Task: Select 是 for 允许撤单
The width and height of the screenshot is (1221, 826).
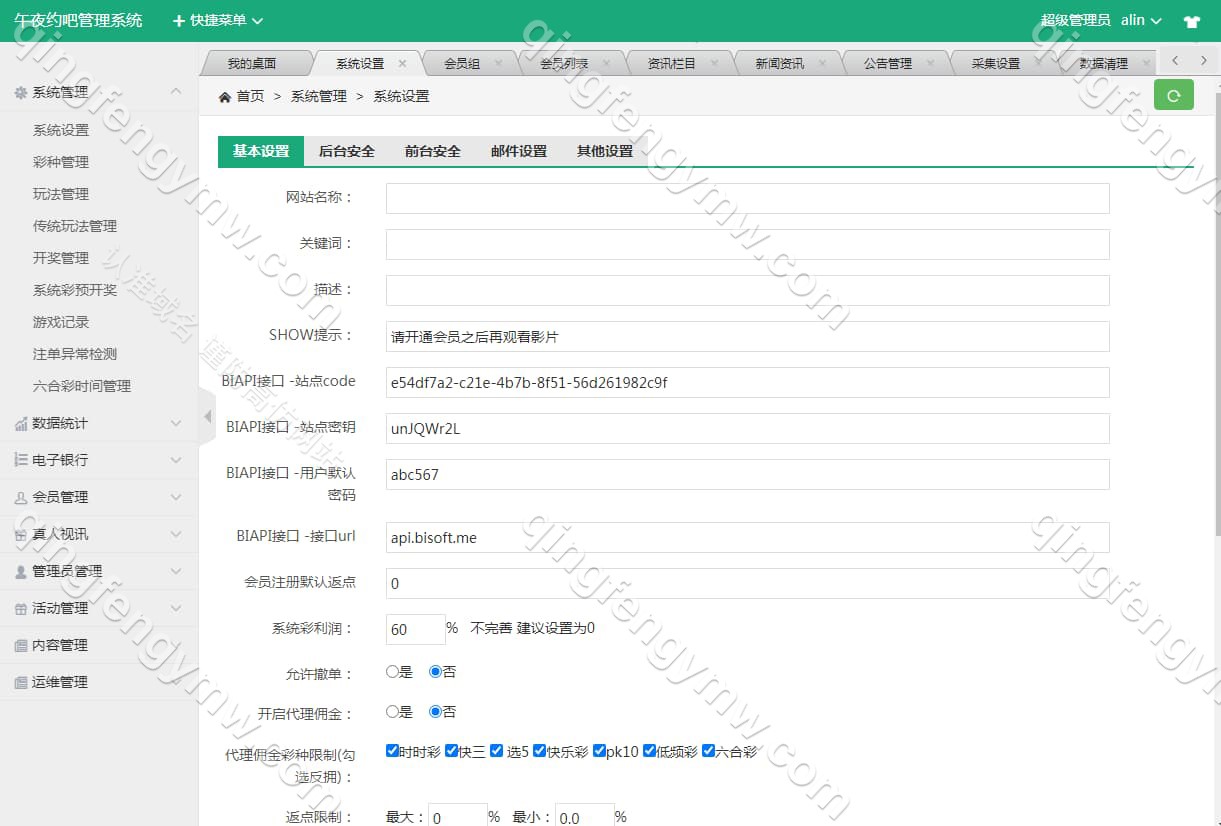Action: tap(393, 672)
